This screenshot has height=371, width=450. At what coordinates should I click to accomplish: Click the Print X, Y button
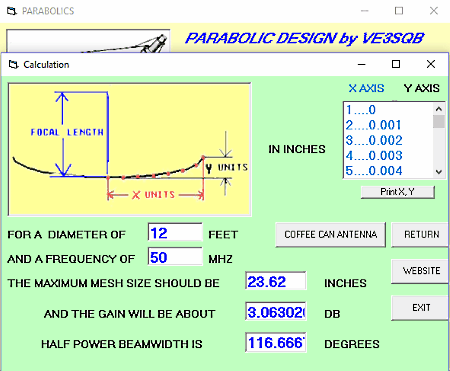[x=398, y=192]
